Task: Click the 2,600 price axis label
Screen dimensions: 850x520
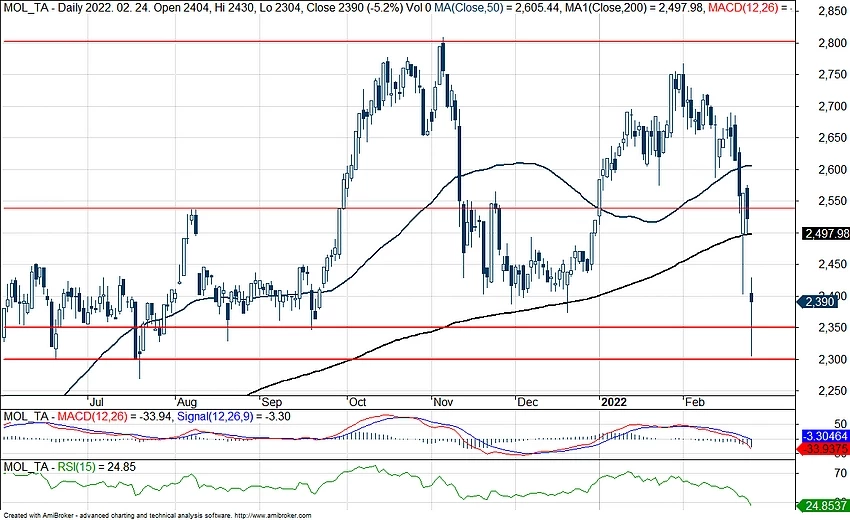Action: click(x=832, y=170)
